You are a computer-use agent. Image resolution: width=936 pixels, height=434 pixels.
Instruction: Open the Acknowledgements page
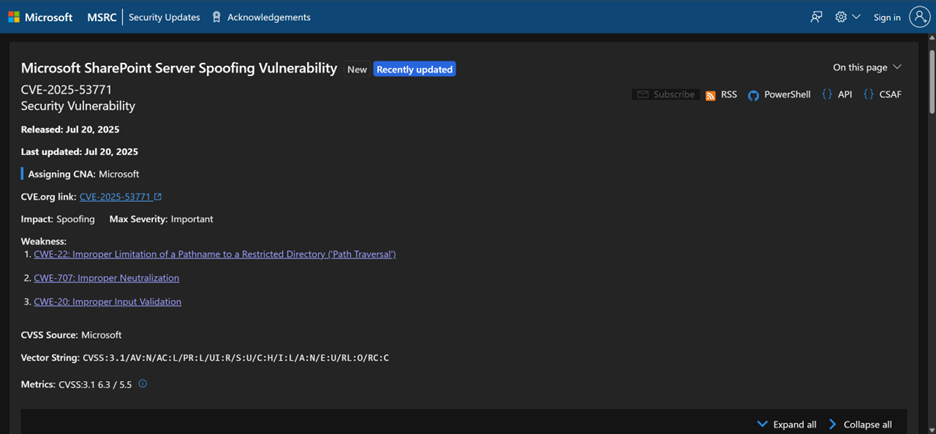(x=269, y=17)
